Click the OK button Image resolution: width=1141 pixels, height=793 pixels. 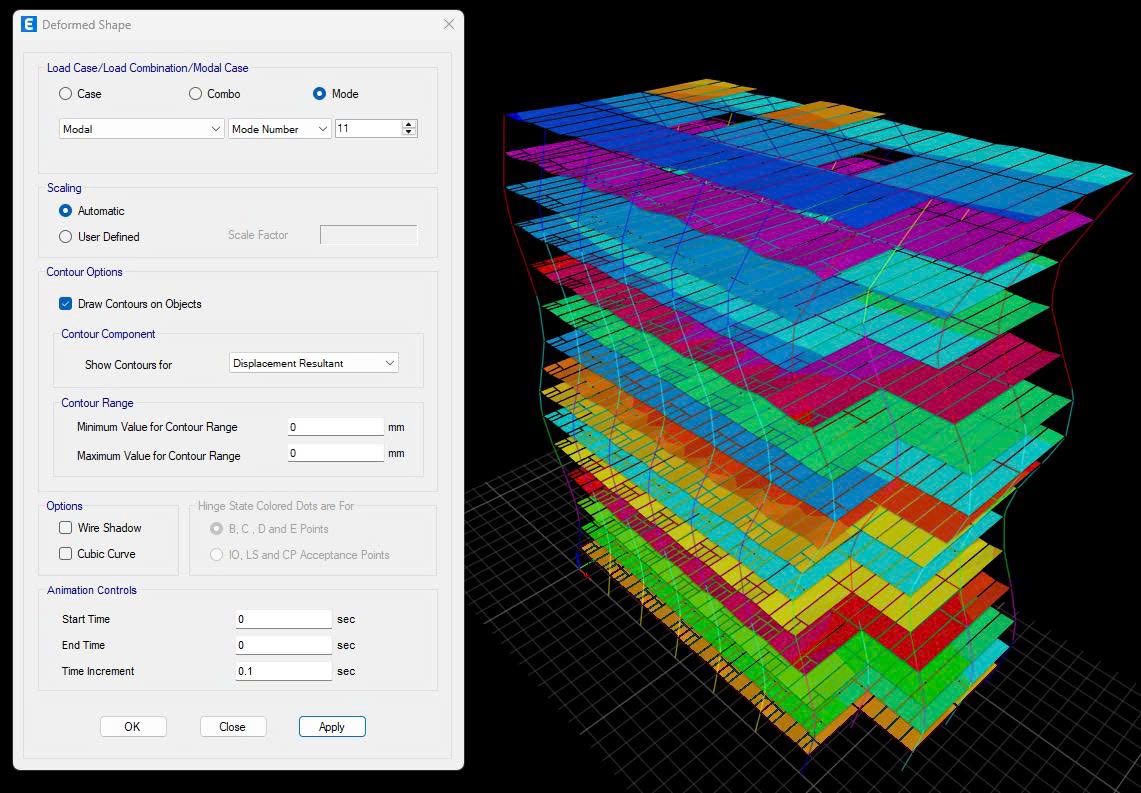click(x=133, y=727)
